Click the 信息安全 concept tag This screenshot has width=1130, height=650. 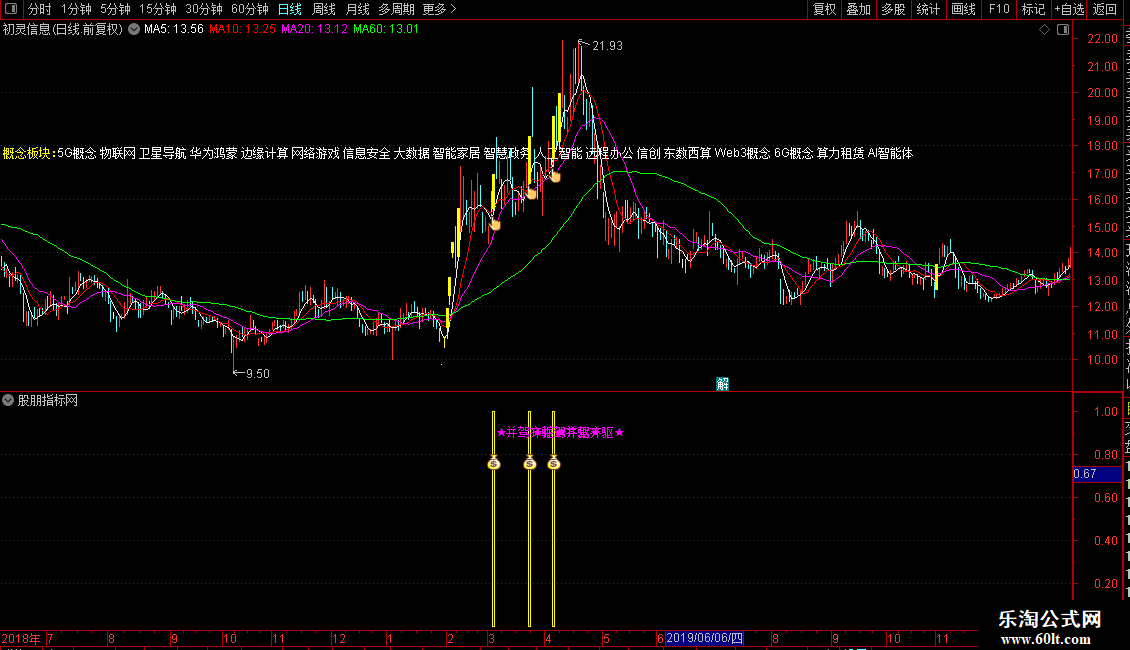point(366,153)
